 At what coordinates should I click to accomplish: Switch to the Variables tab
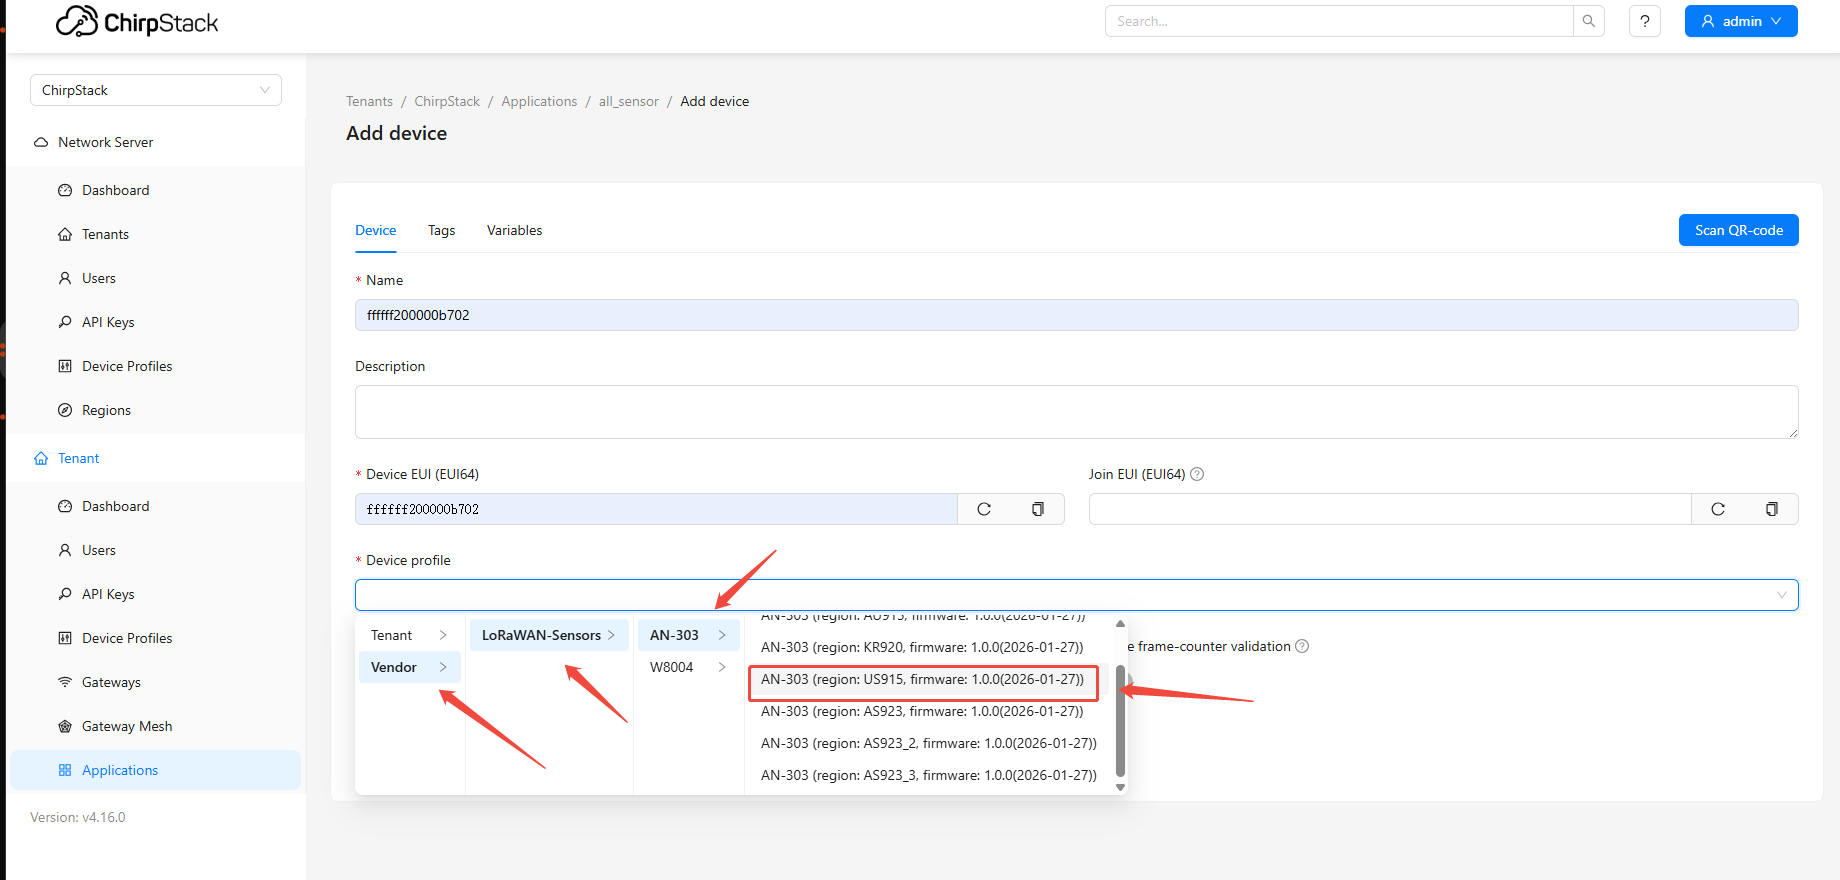coord(514,230)
